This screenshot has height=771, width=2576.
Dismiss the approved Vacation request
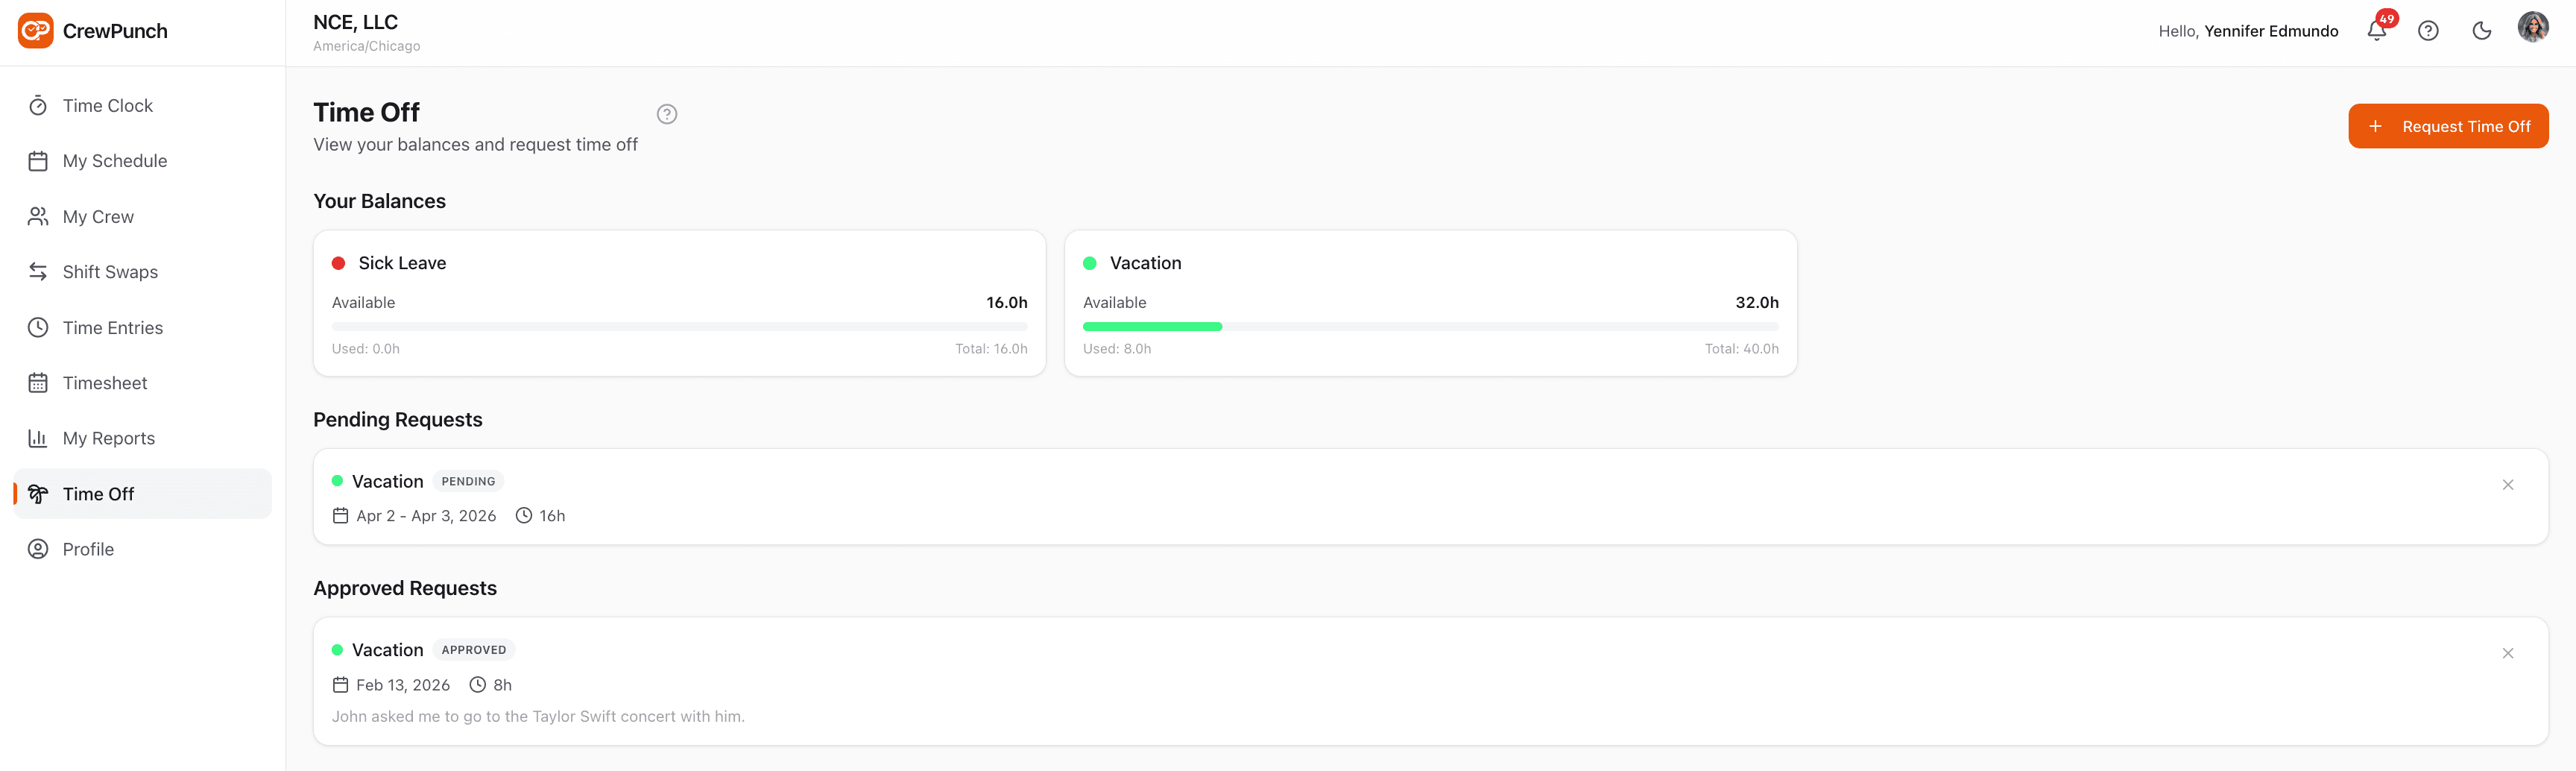click(x=2508, y=652)
